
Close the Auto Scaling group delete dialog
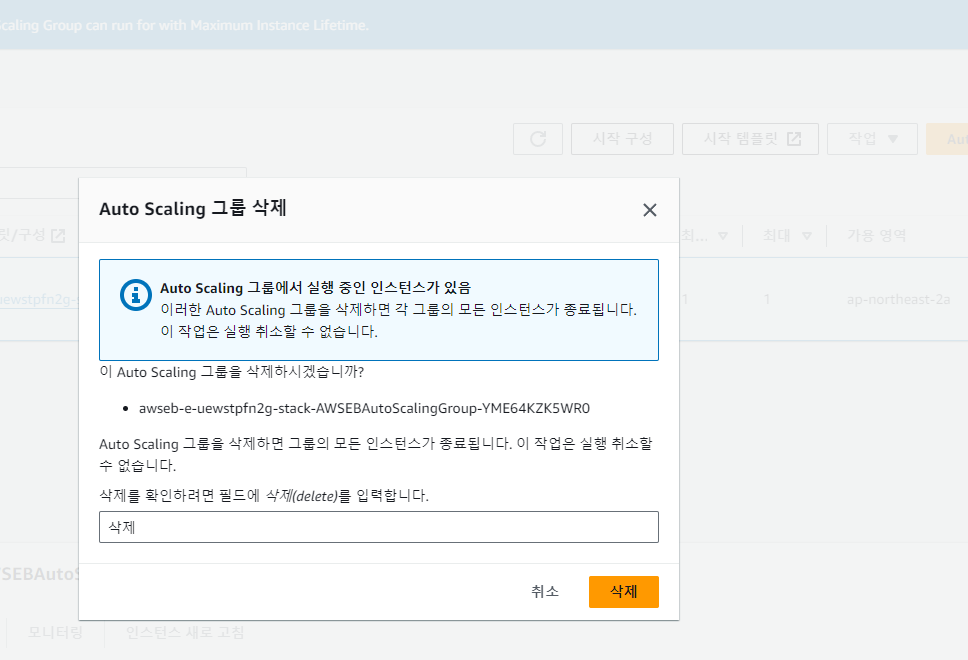[x=649, y=210]
